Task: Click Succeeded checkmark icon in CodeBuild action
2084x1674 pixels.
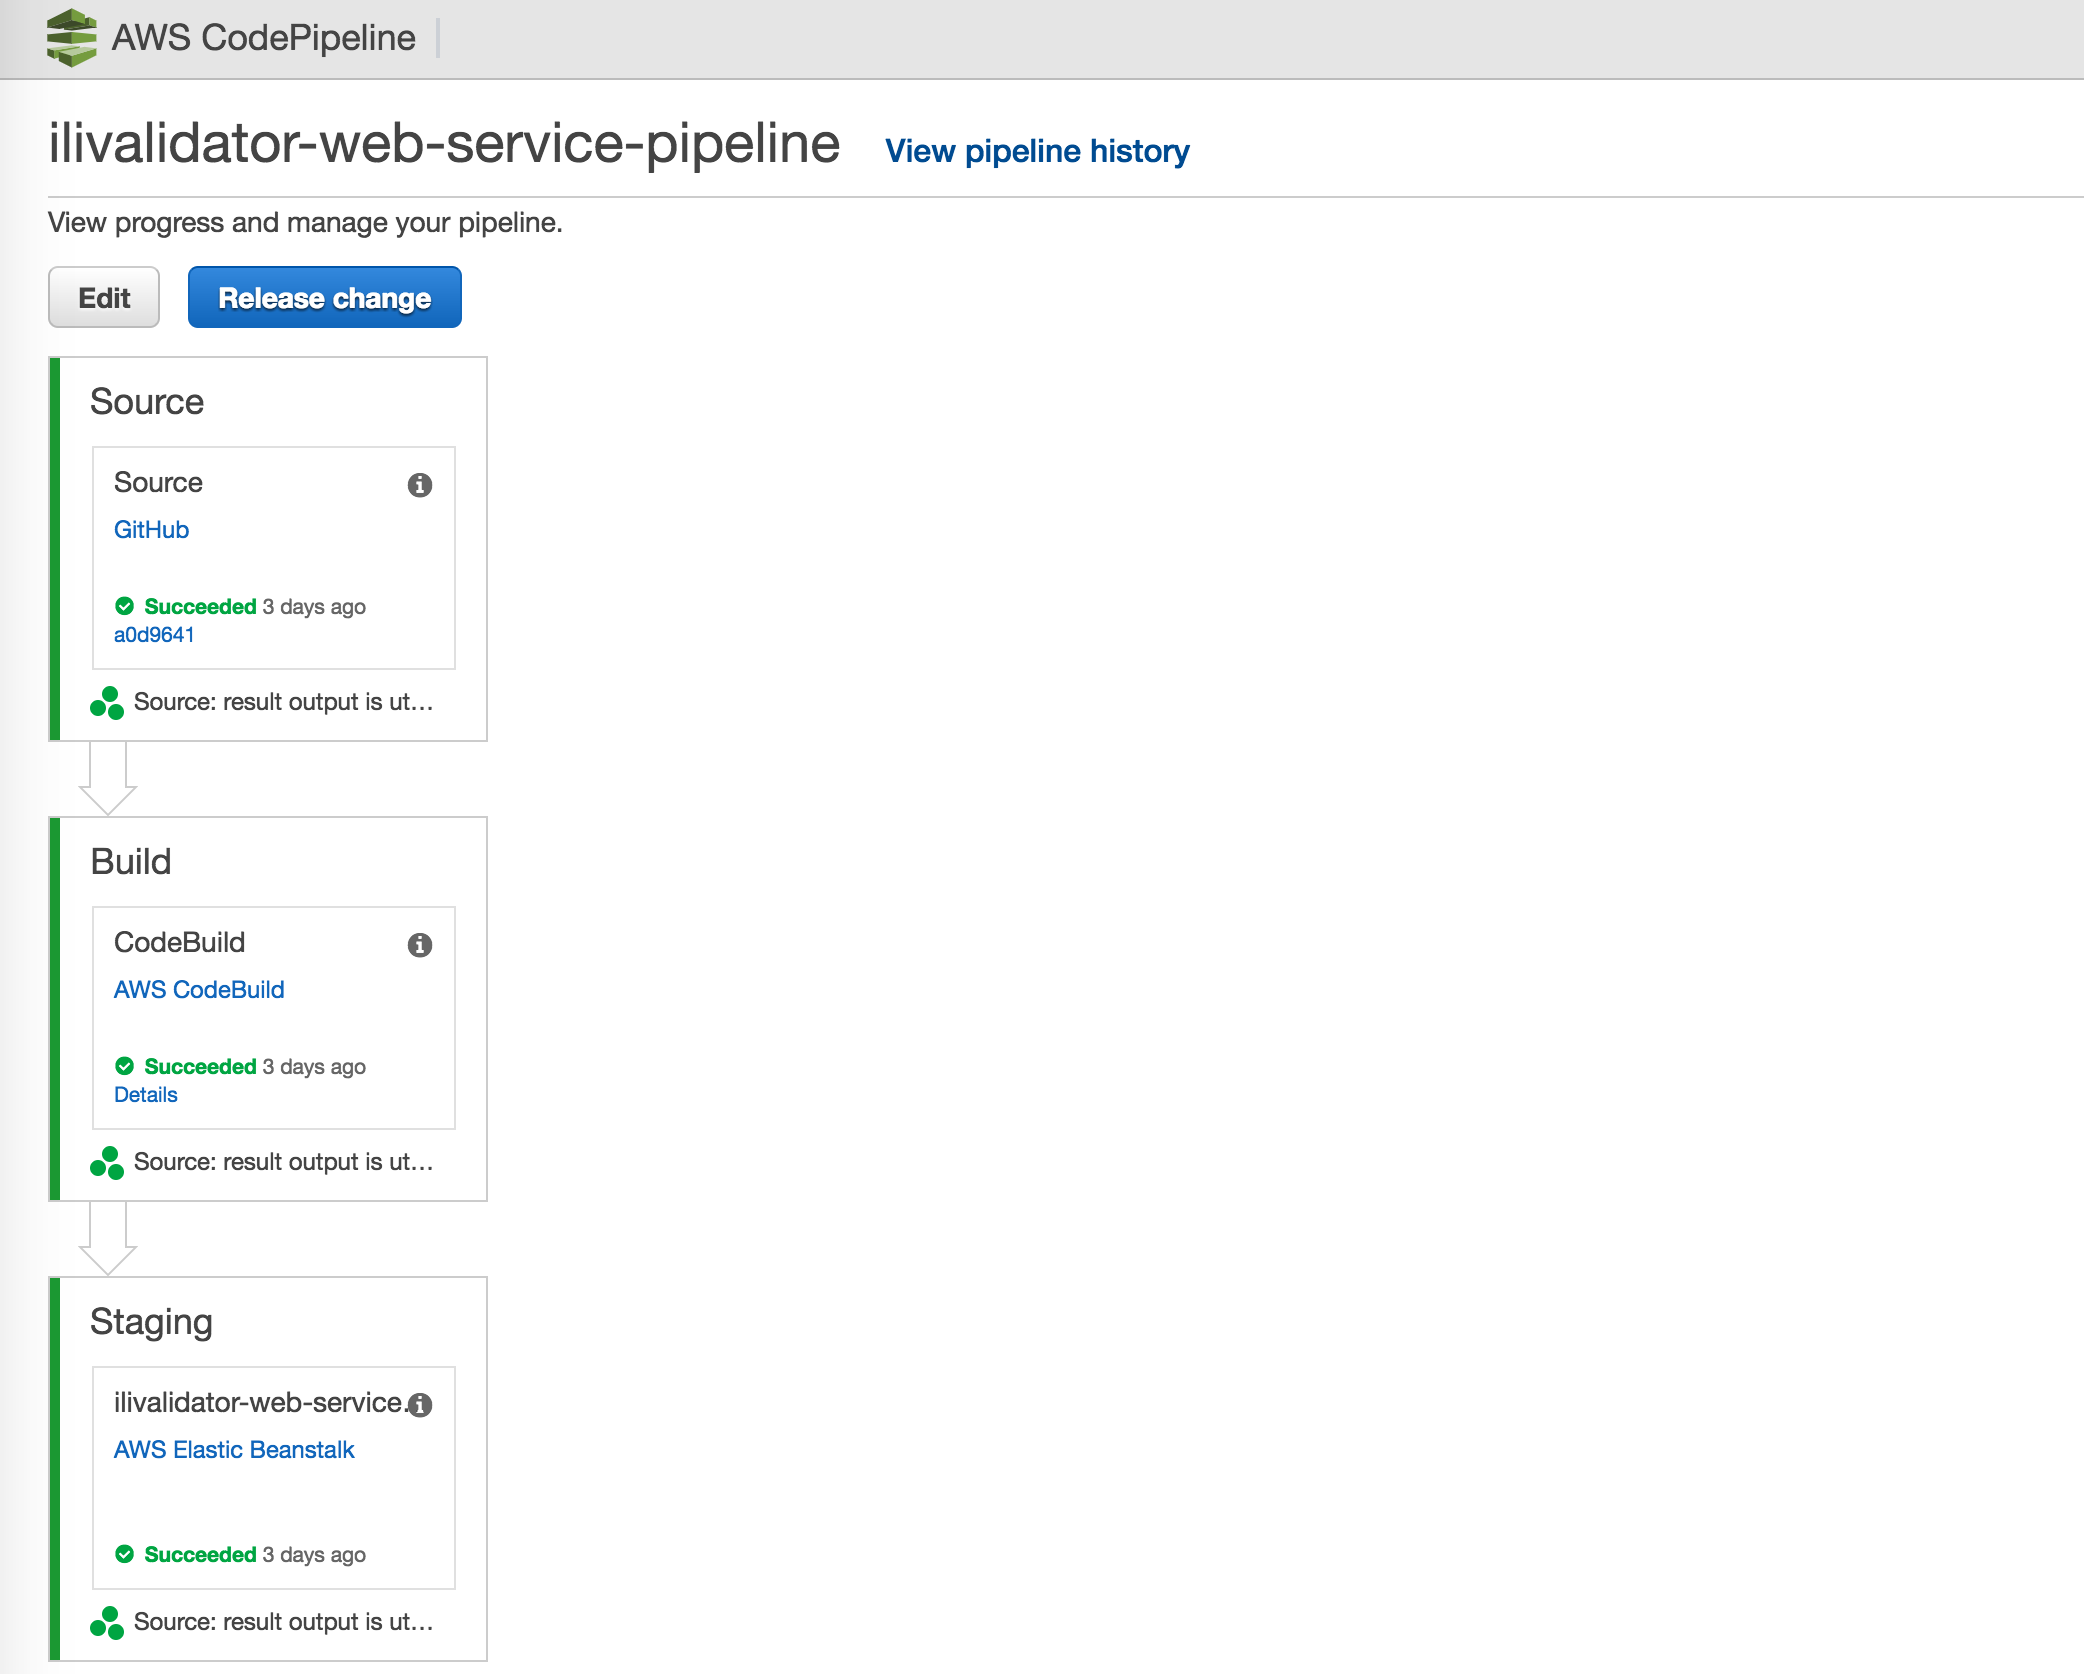Action: click(125, 1066)
